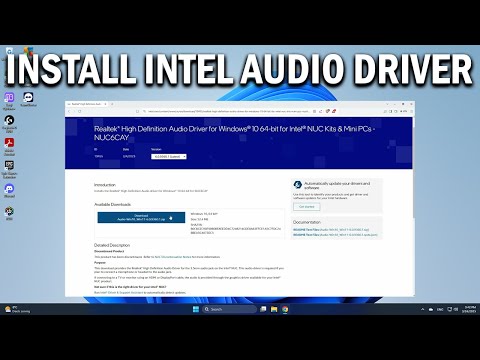Click the Automatically update your drivers heading
This screenshot has height=360, width=480.
tap(337, 185)
